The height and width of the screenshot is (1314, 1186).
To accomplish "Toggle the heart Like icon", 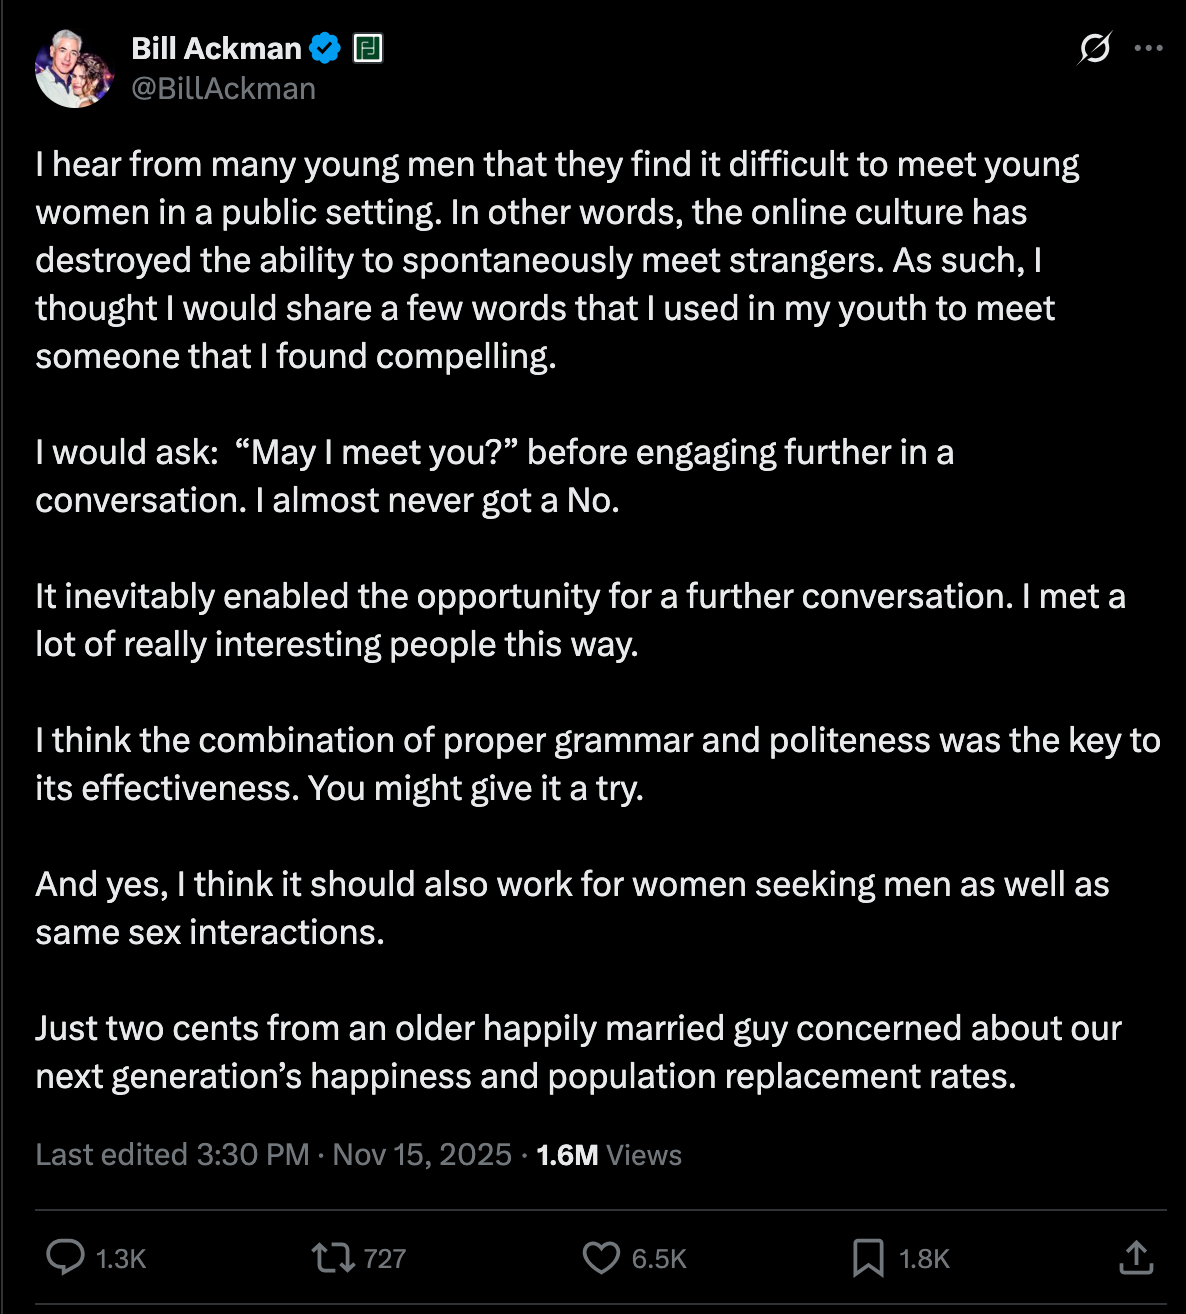I will point(601,1257).
